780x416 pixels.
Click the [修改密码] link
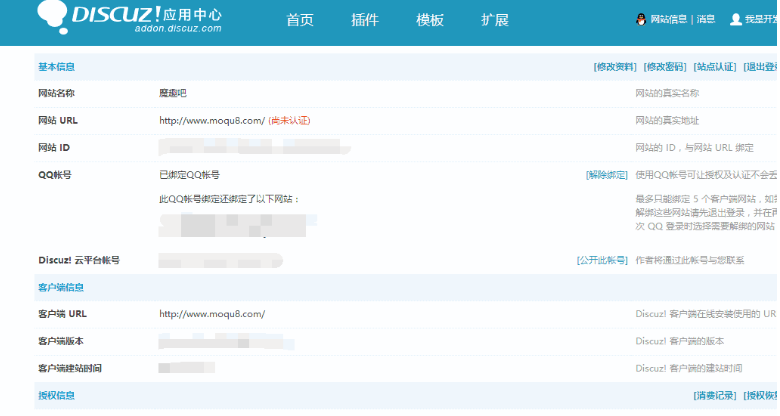pyautogui.click(x=665, y=67)
